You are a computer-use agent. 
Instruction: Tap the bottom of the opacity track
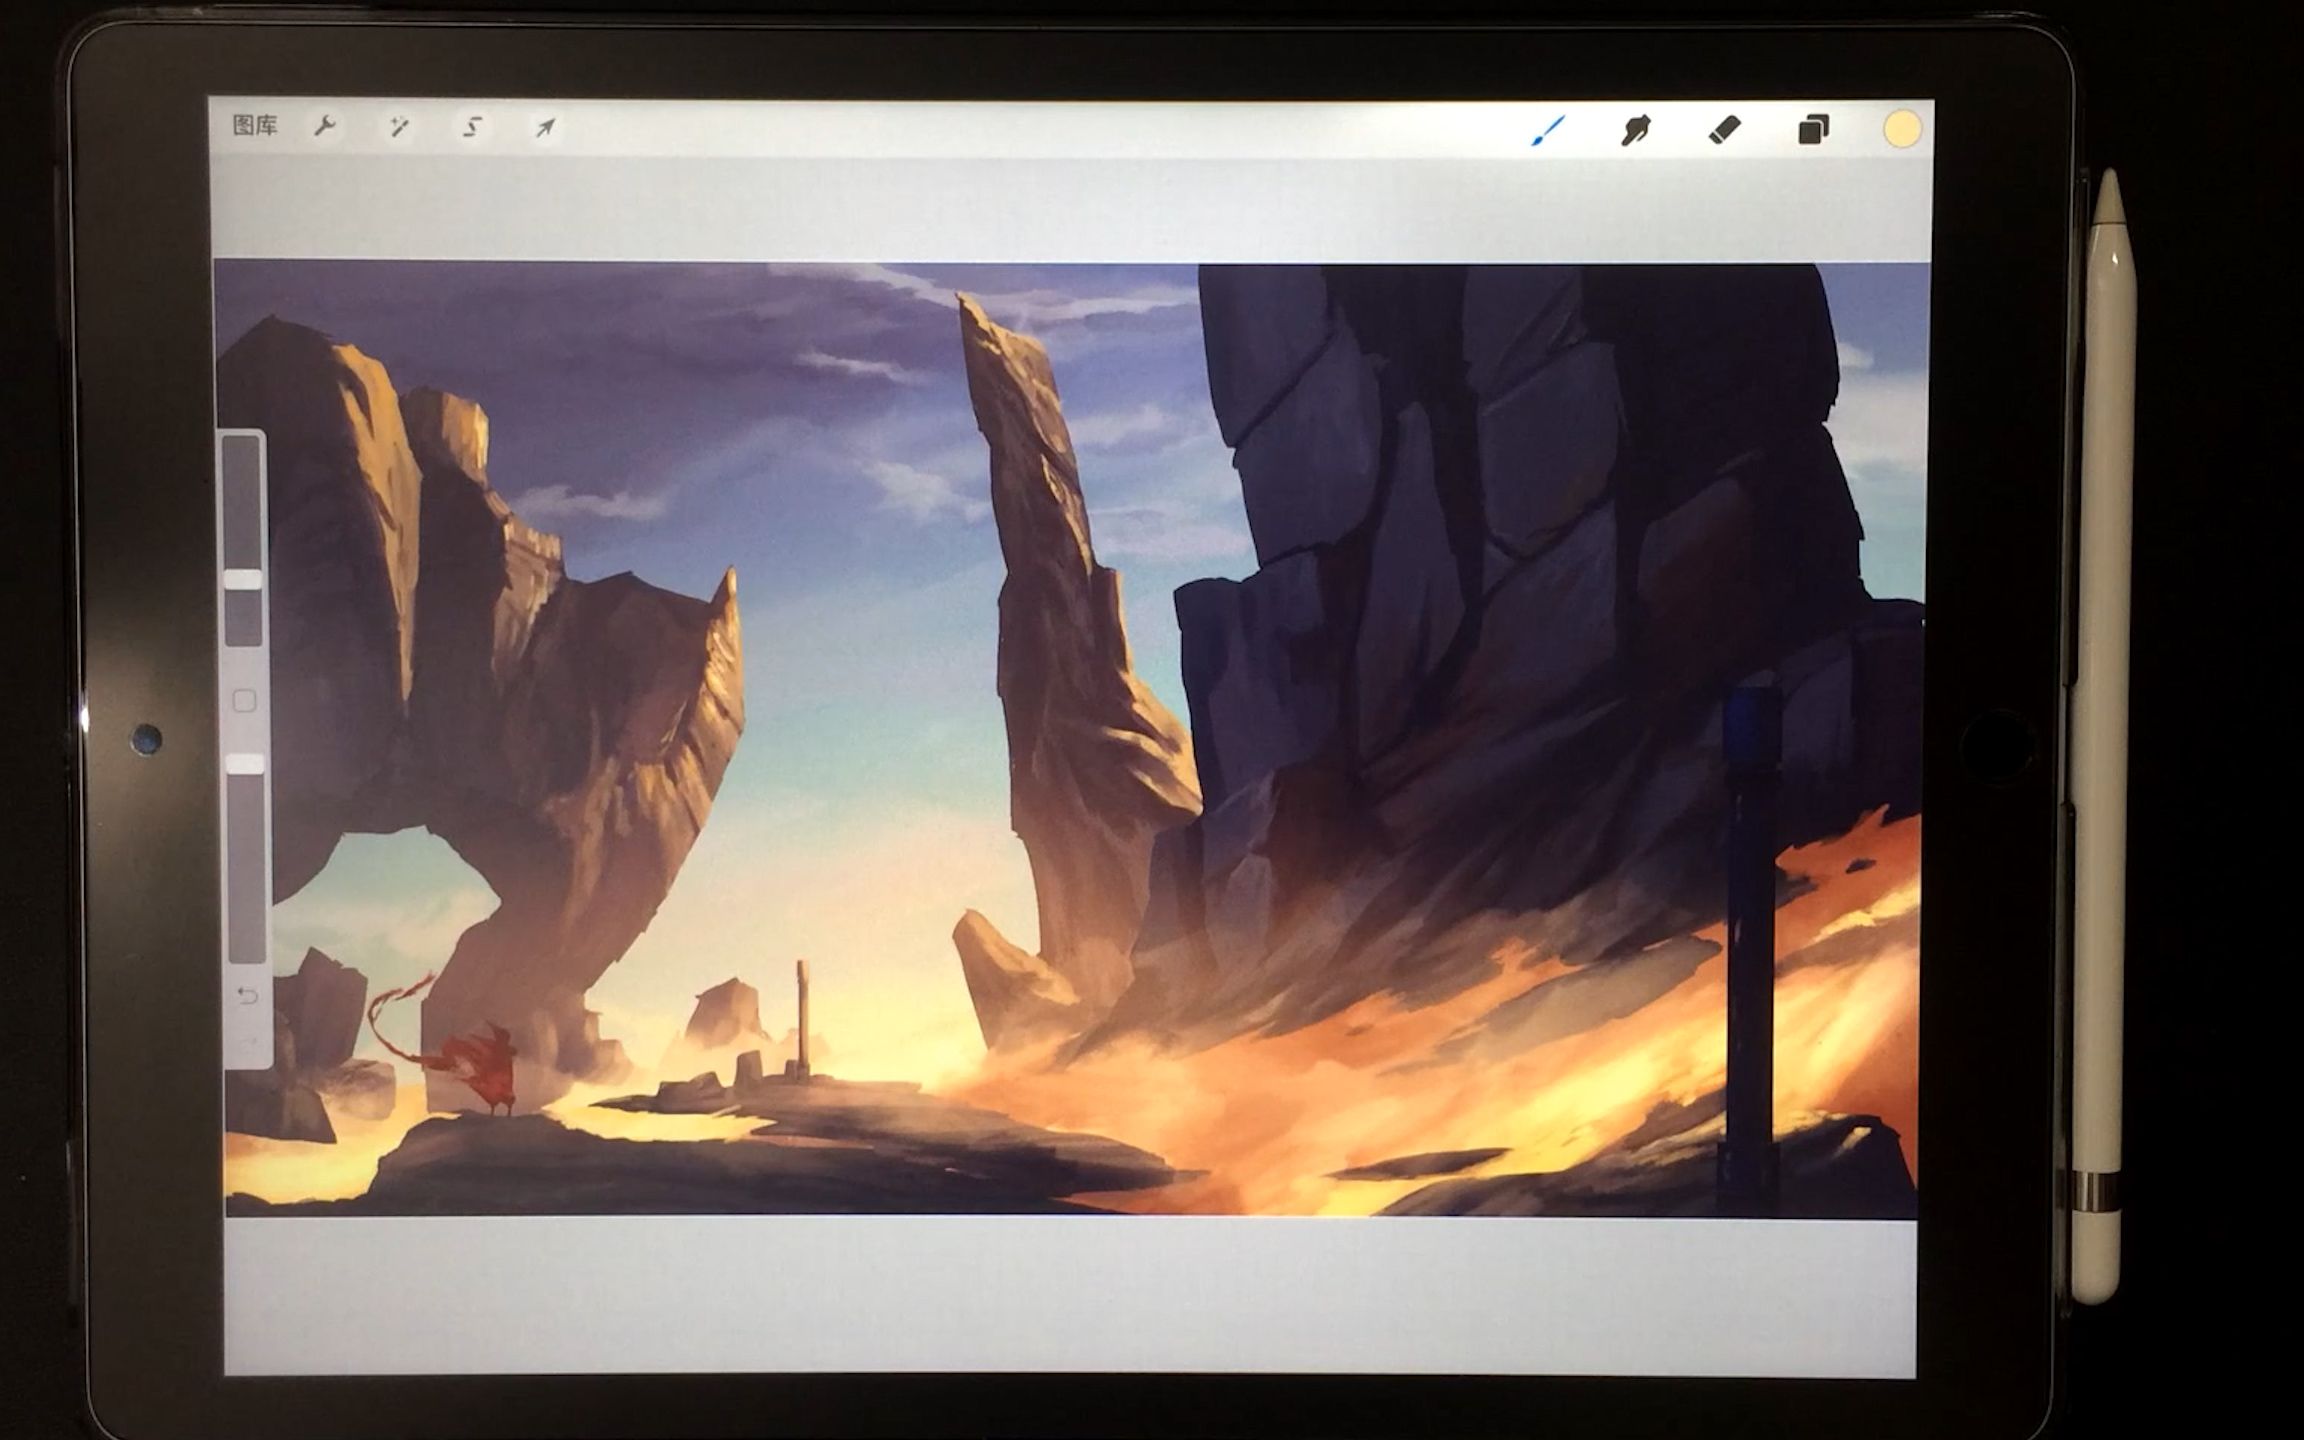coord(247,950)
